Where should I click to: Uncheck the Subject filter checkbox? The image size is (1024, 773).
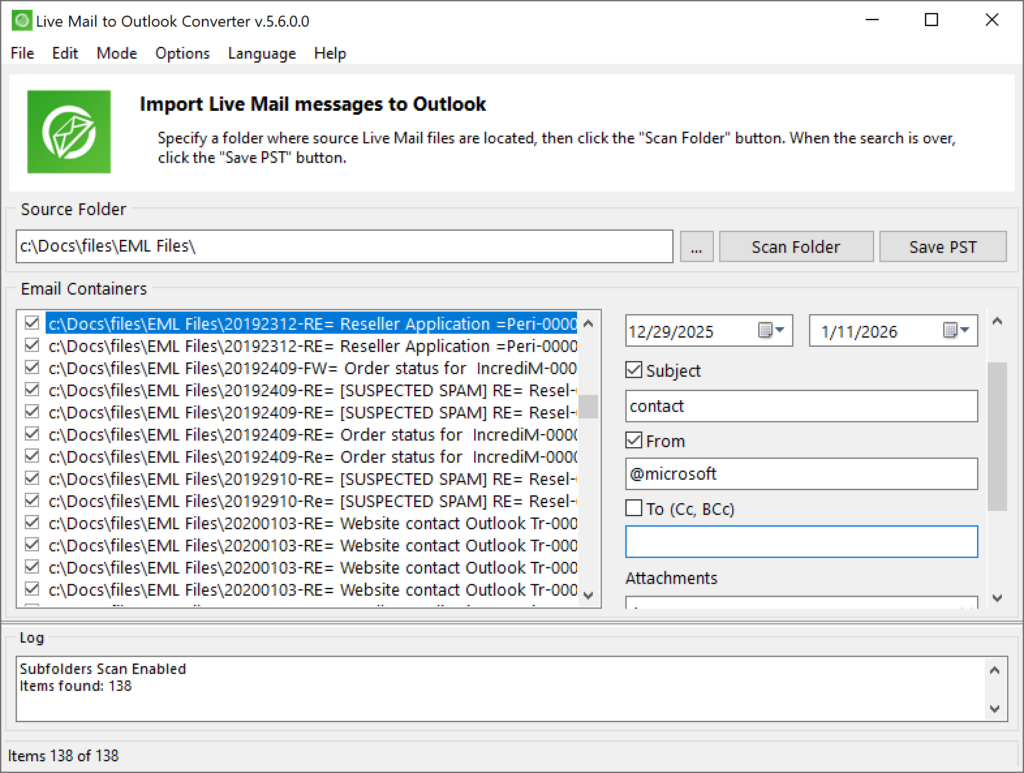coord(634,371)
